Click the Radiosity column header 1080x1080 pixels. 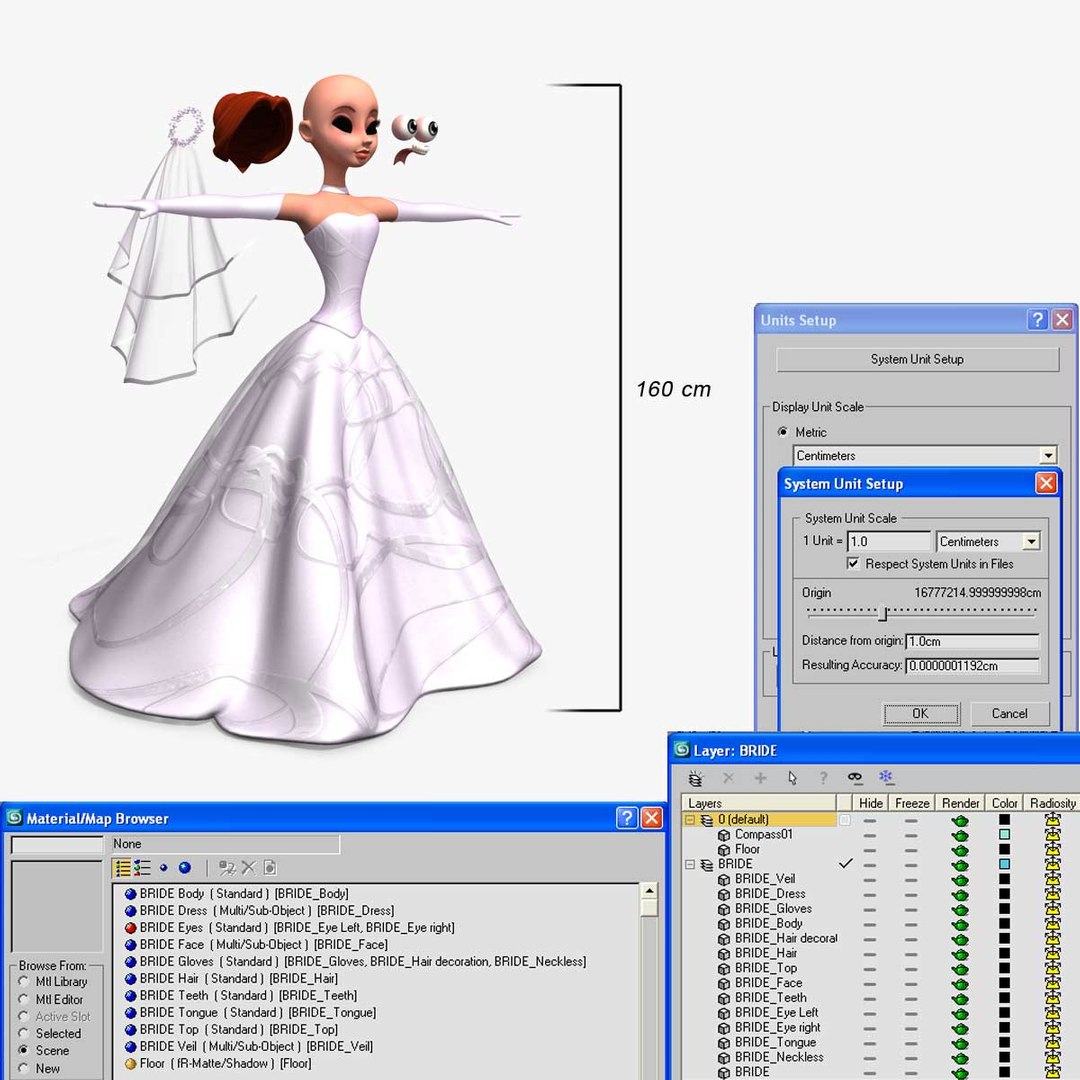pyautogui.click(x=1052, y=803)
